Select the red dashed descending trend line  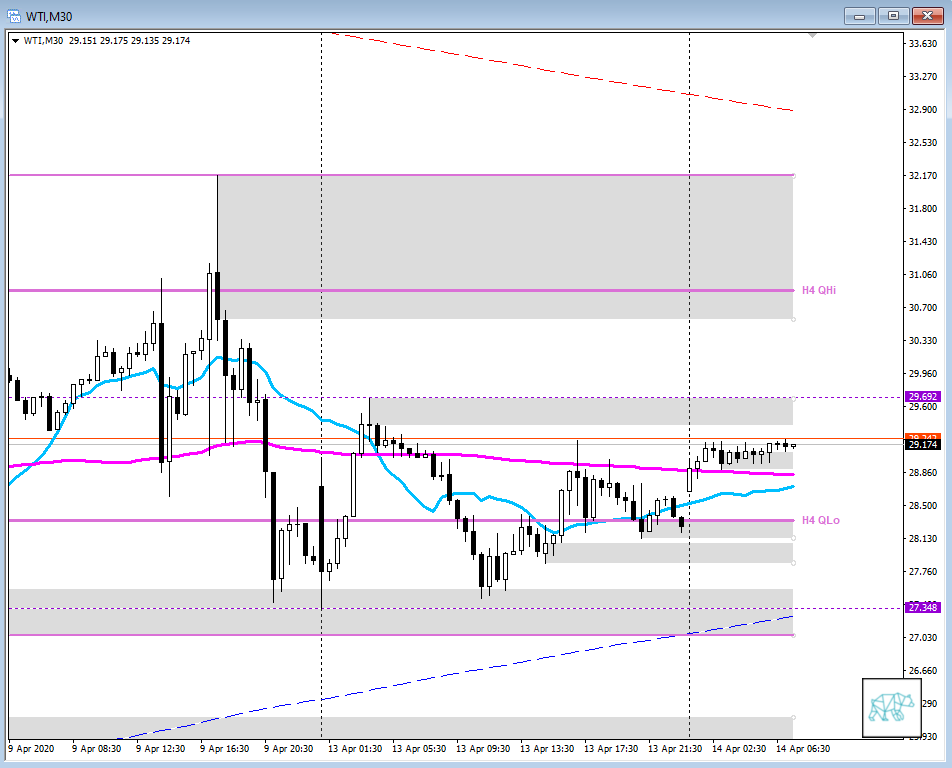coord(560,72)
